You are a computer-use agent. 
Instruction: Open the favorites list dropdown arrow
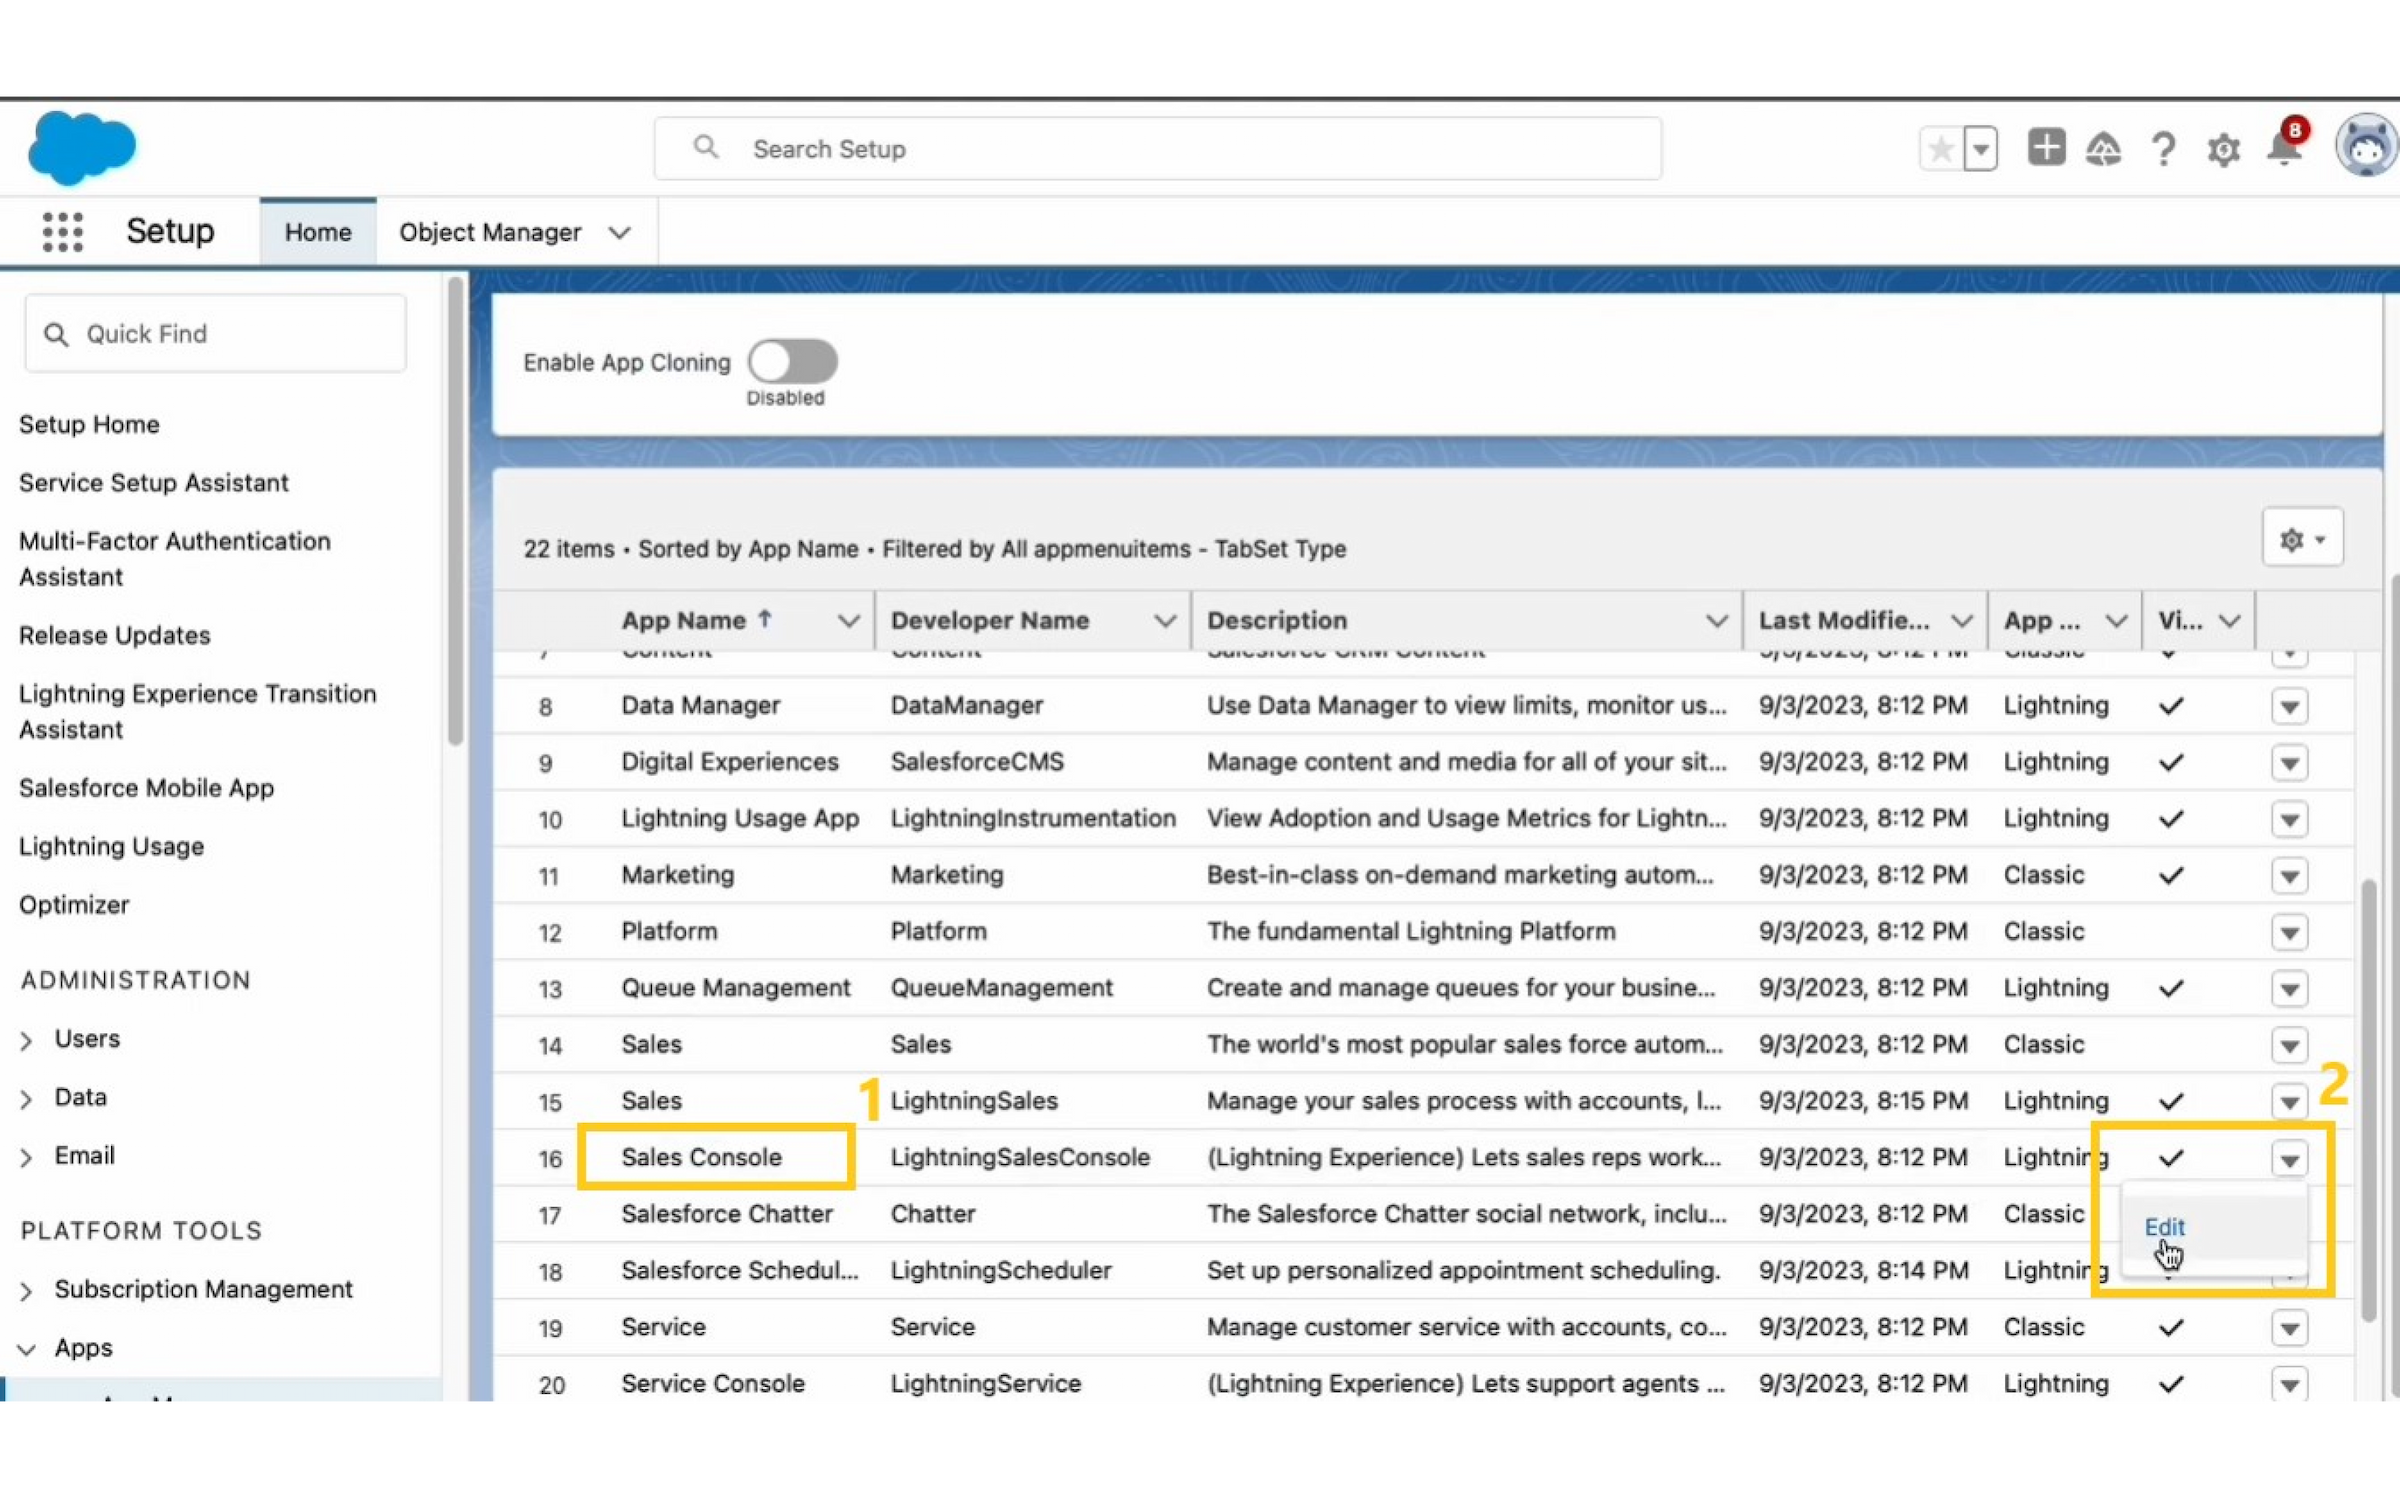[1980, 150]
